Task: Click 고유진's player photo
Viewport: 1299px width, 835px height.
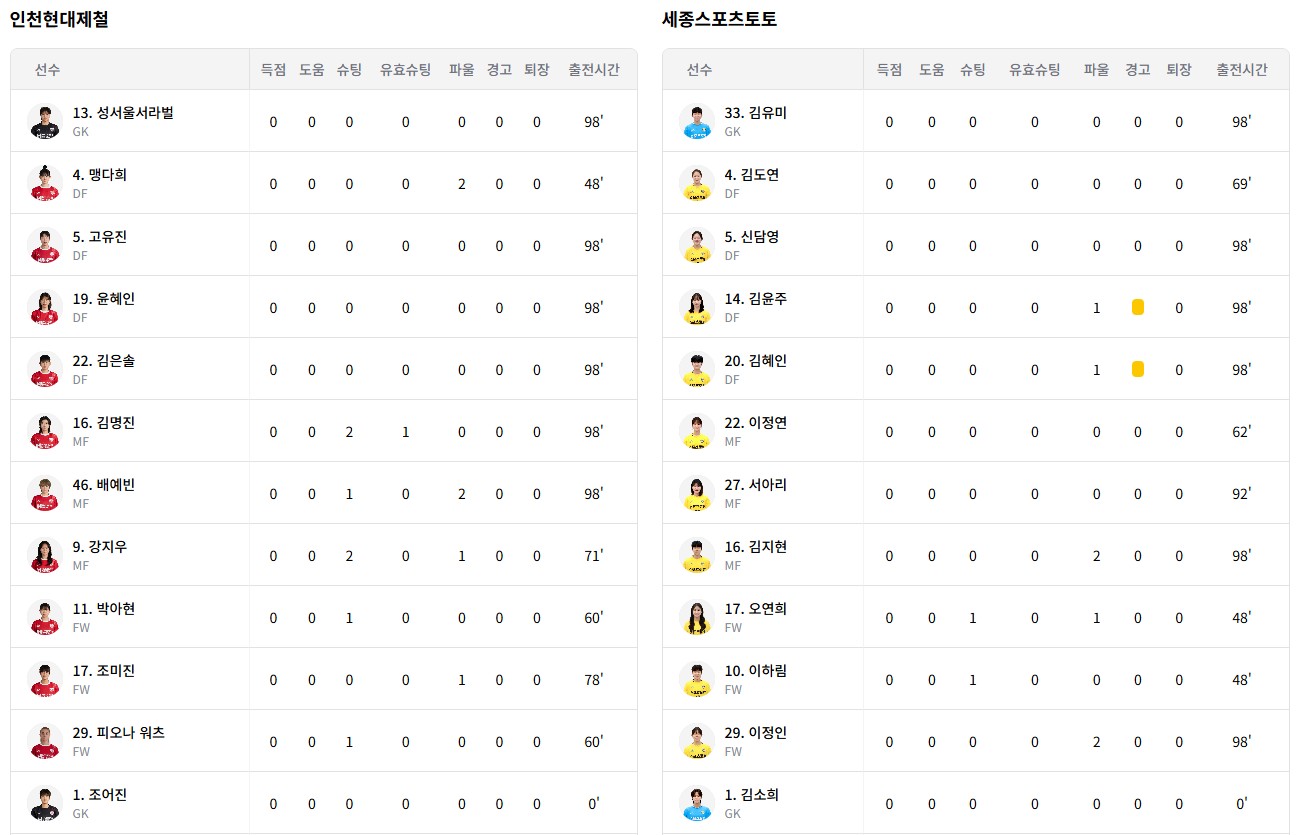Action: pos(45,245)
